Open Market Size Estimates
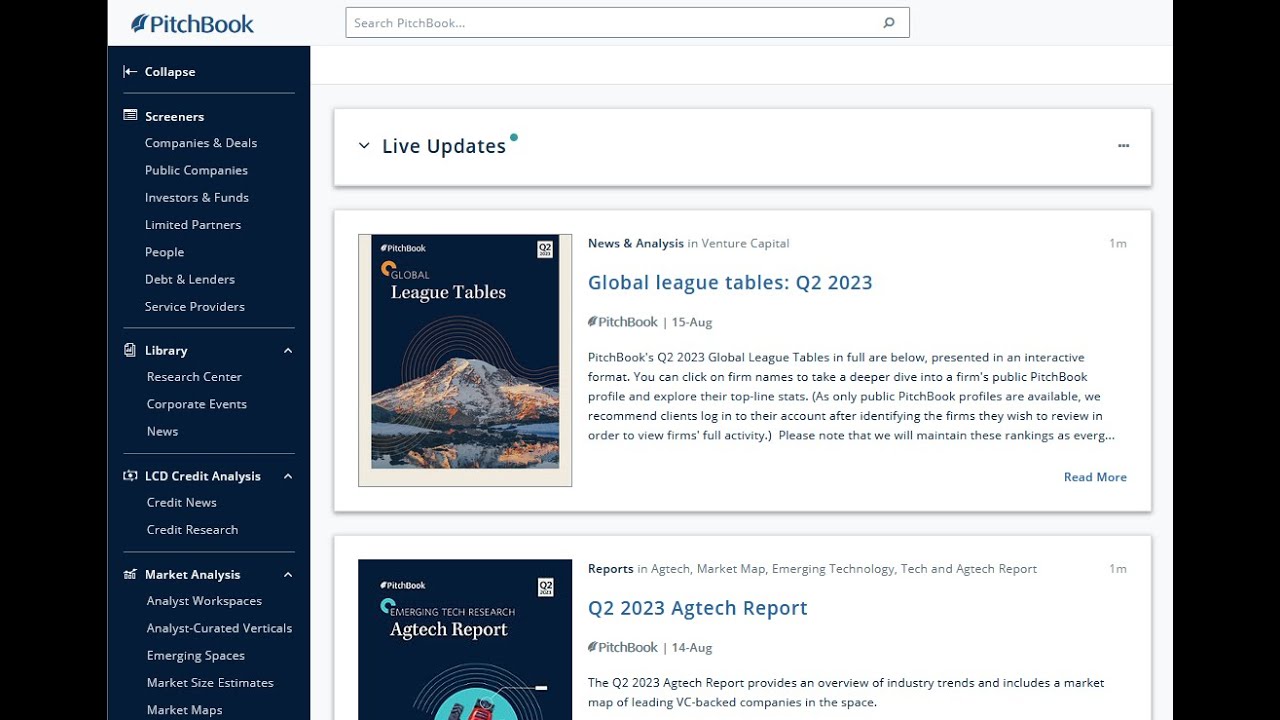This screenshot has height=720, width=1280. point(210,682)
